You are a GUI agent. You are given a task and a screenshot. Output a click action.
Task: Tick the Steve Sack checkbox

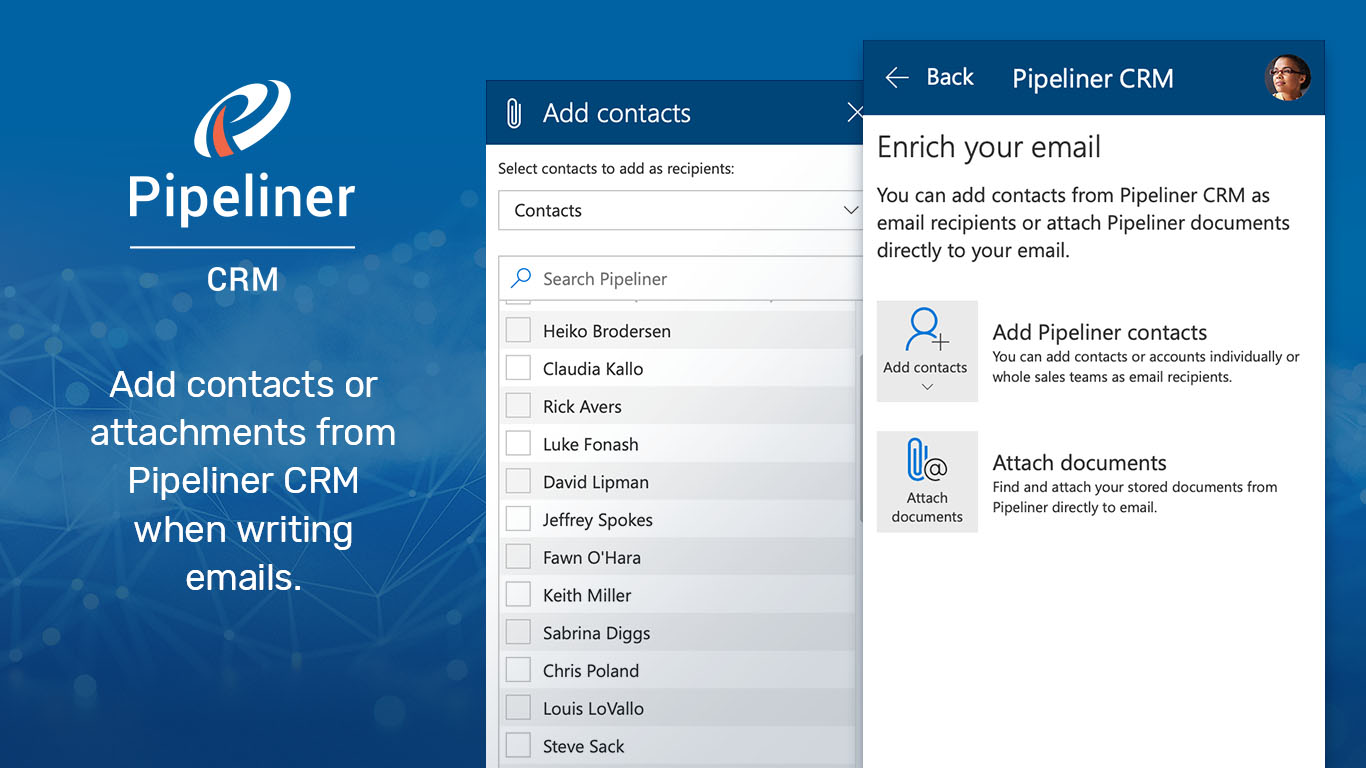518,746
